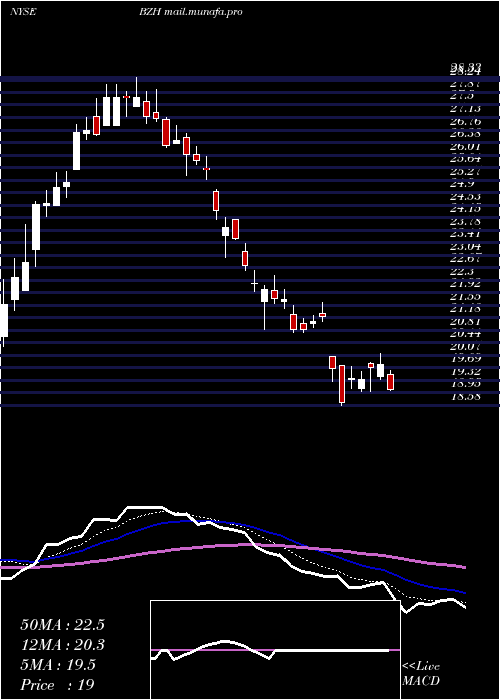Select the 21.55 price axis label
This screenshot has height=700, width=500.
coord(465,296)
